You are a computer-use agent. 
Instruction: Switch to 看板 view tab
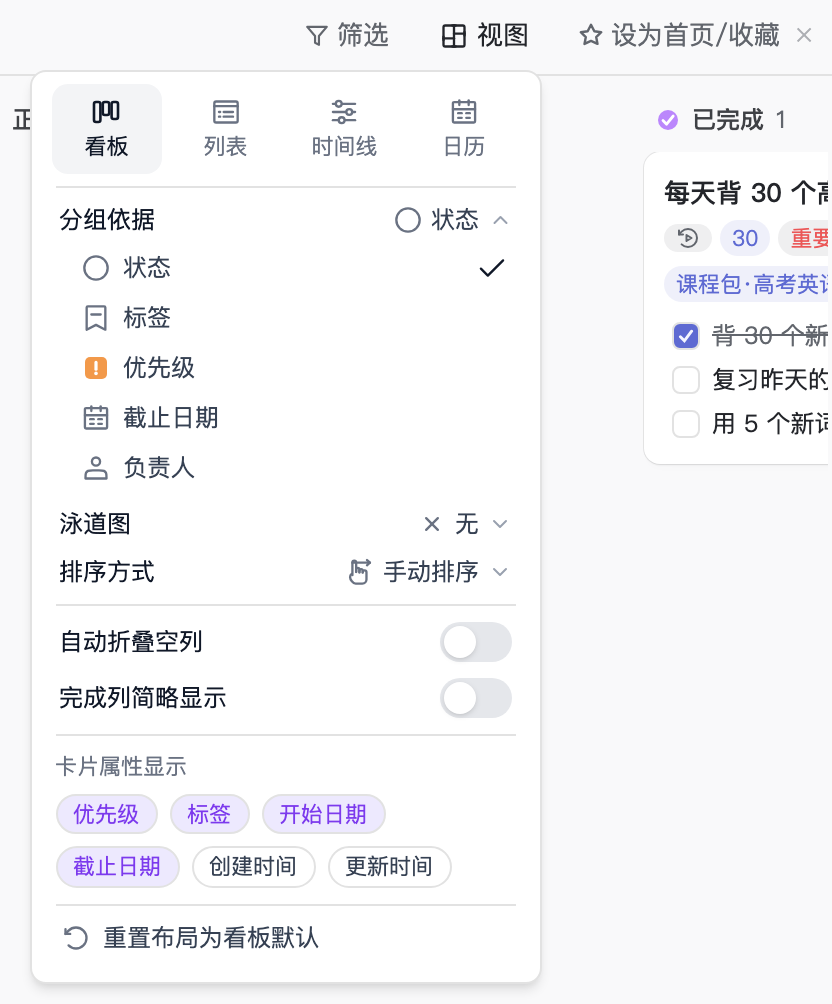107,129
